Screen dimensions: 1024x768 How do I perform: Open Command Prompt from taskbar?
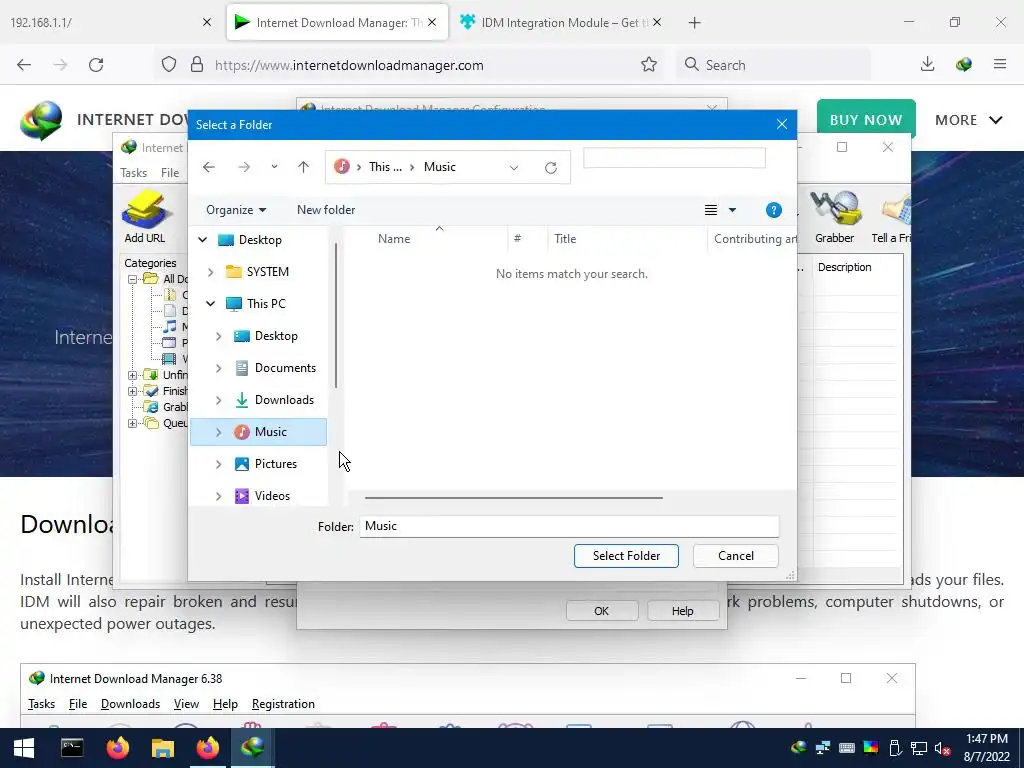[x=72, y=748]
